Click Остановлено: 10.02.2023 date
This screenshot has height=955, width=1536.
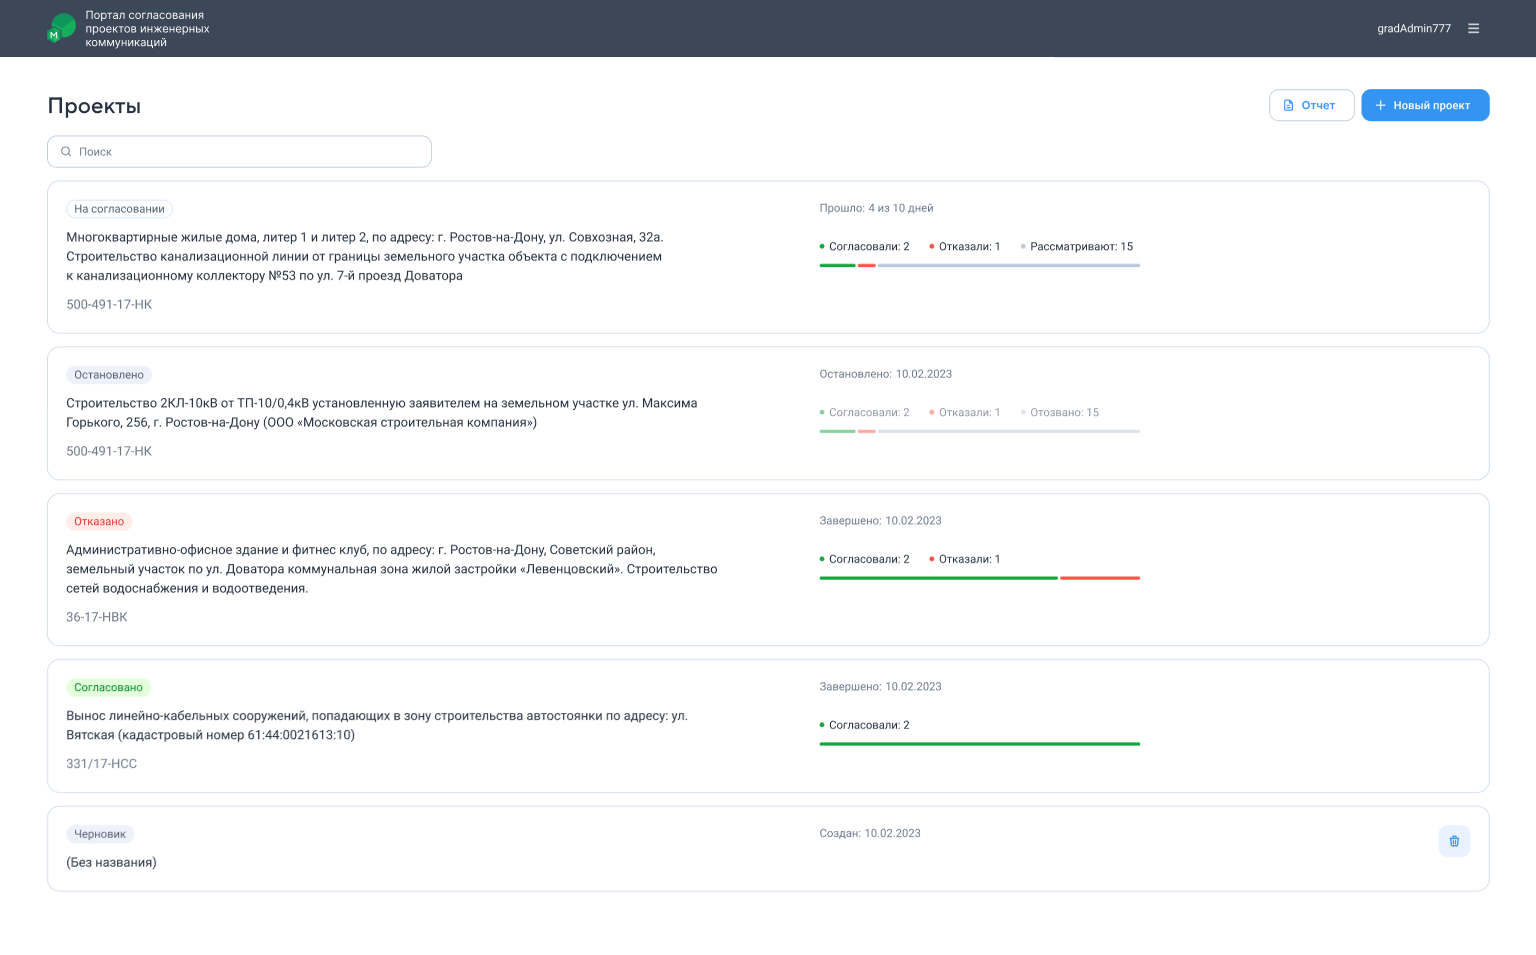pos(885,374)
